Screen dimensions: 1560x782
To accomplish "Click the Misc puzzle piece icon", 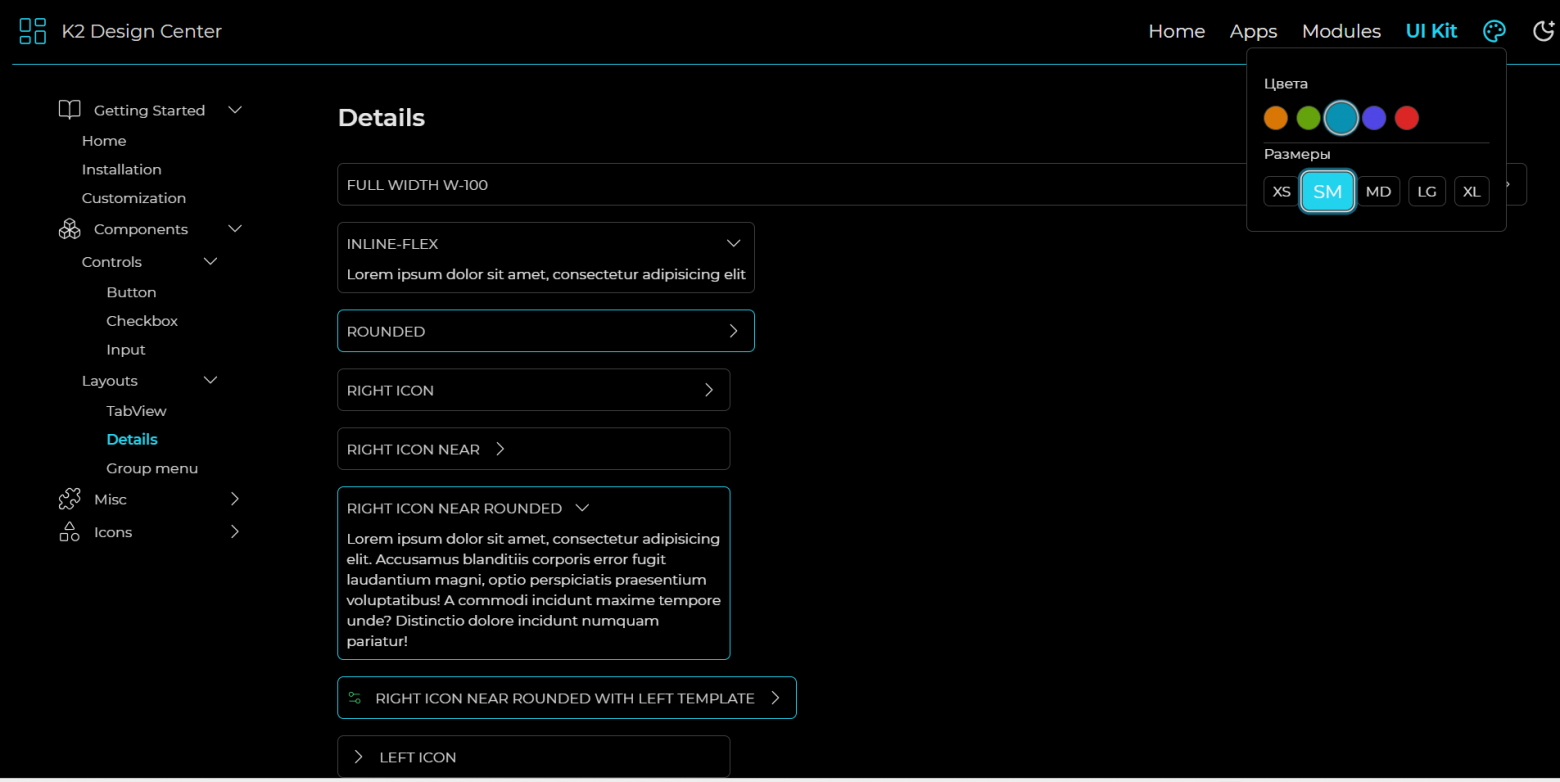I will click(69, 499).
